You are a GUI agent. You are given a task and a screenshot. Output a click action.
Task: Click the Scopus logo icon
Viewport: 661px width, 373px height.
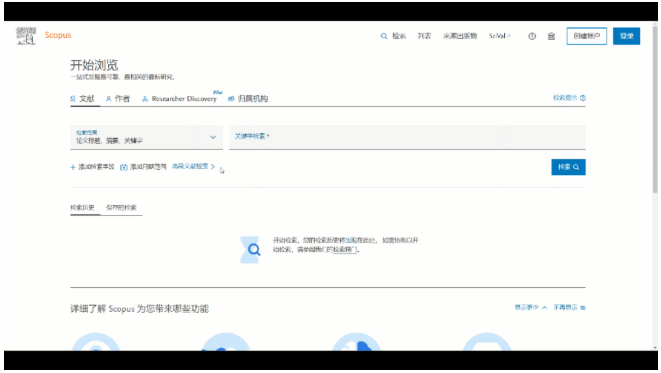[x=26, y=36]
